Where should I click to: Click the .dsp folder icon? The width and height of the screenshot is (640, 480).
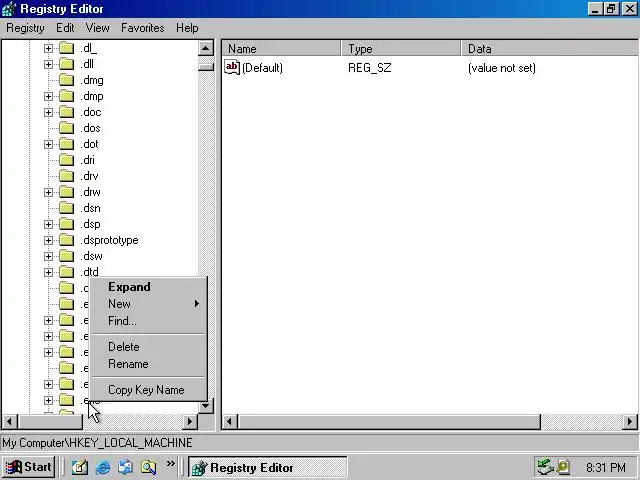[x=66, y=224]
